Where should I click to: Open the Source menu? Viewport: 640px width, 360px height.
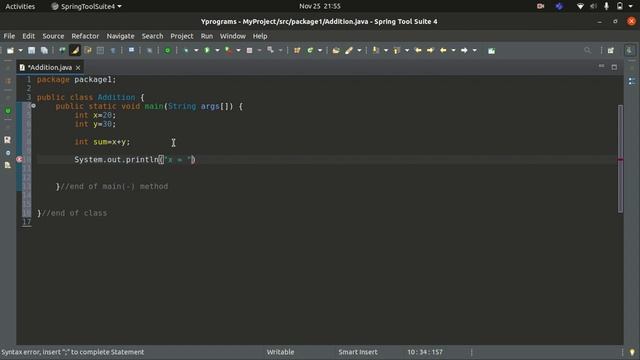click(x=53, y=36)
